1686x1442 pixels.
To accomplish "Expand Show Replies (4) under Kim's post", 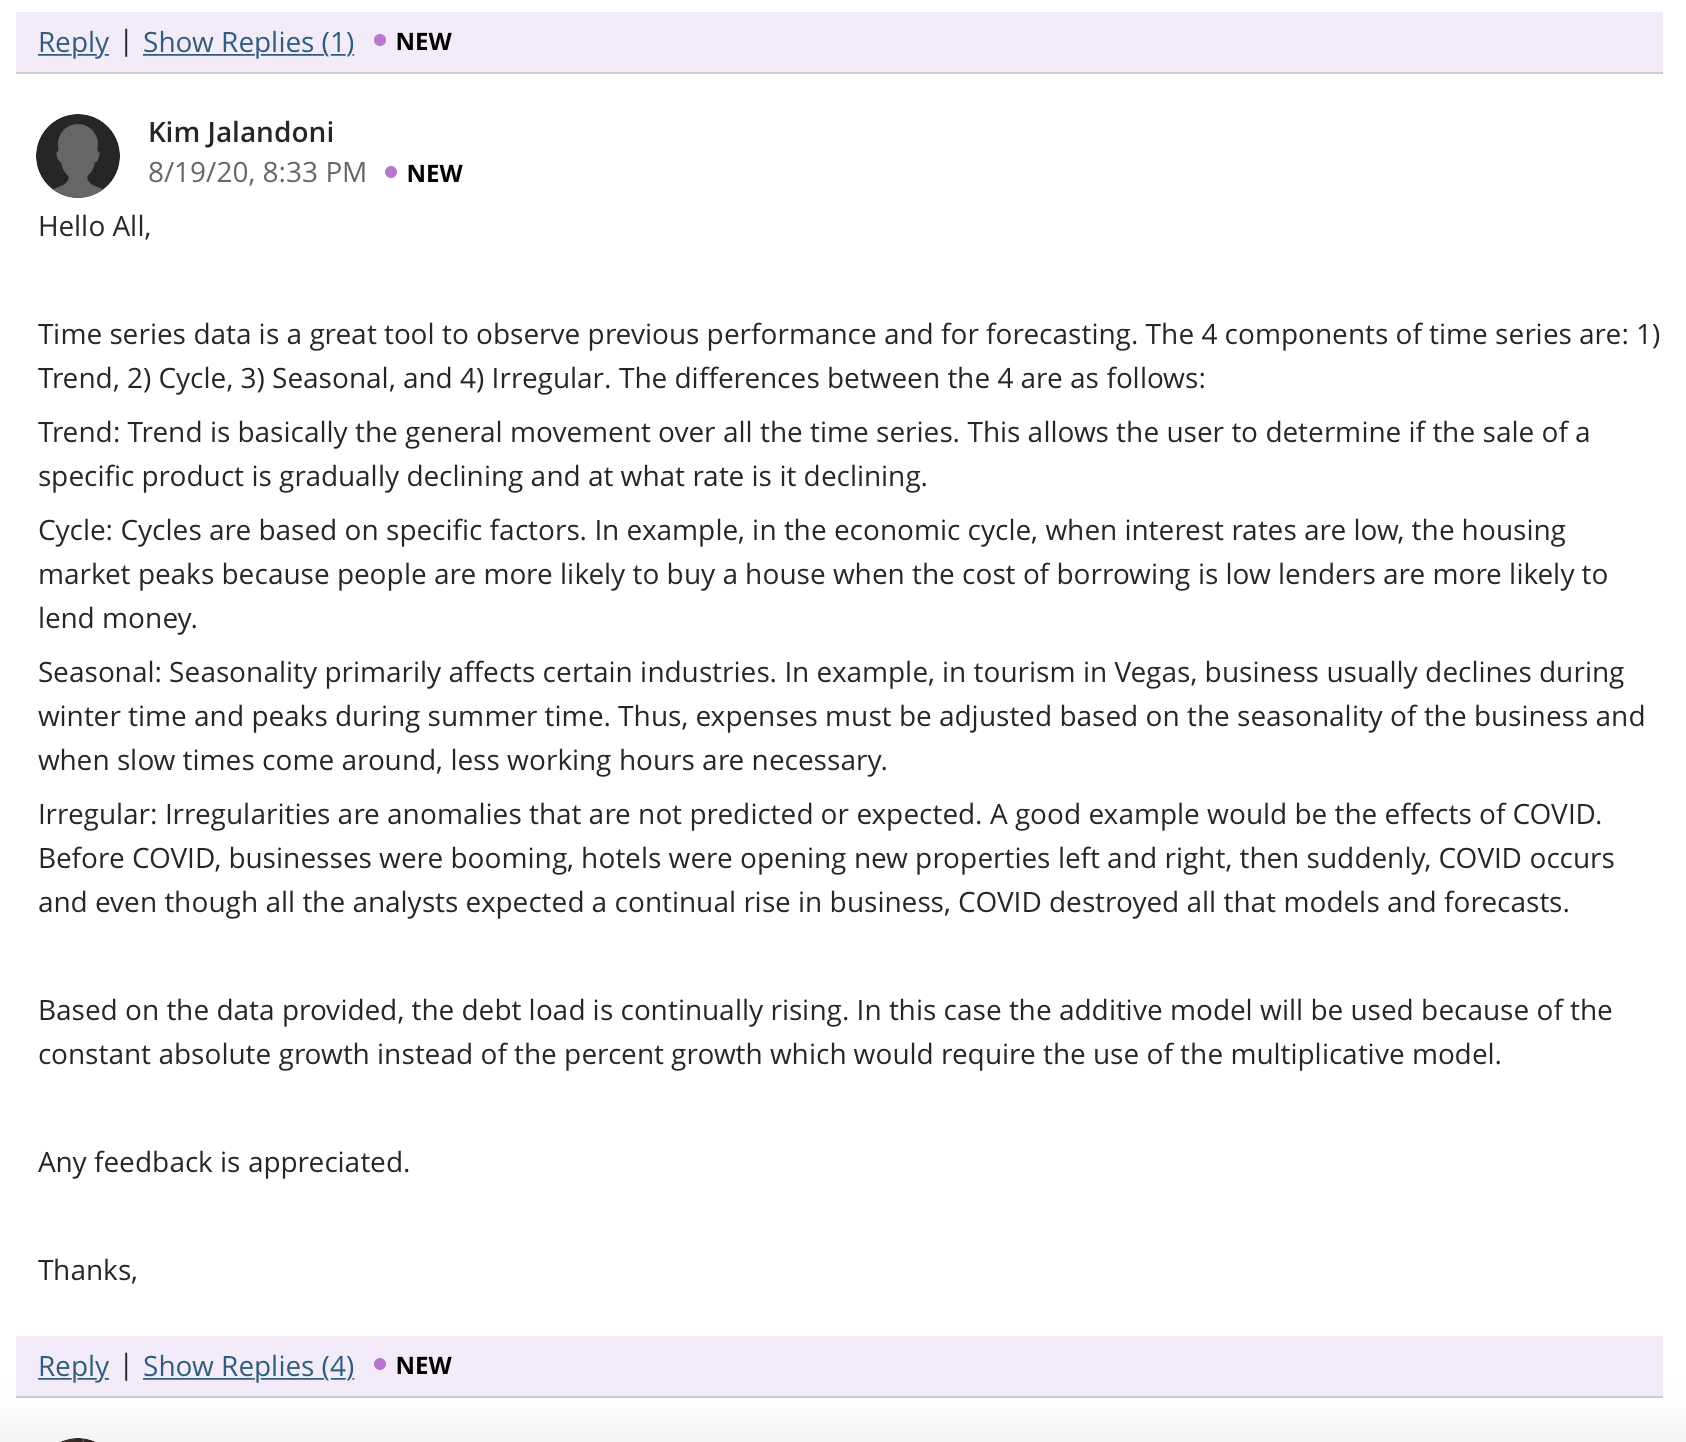I will tap(248, 1366).
